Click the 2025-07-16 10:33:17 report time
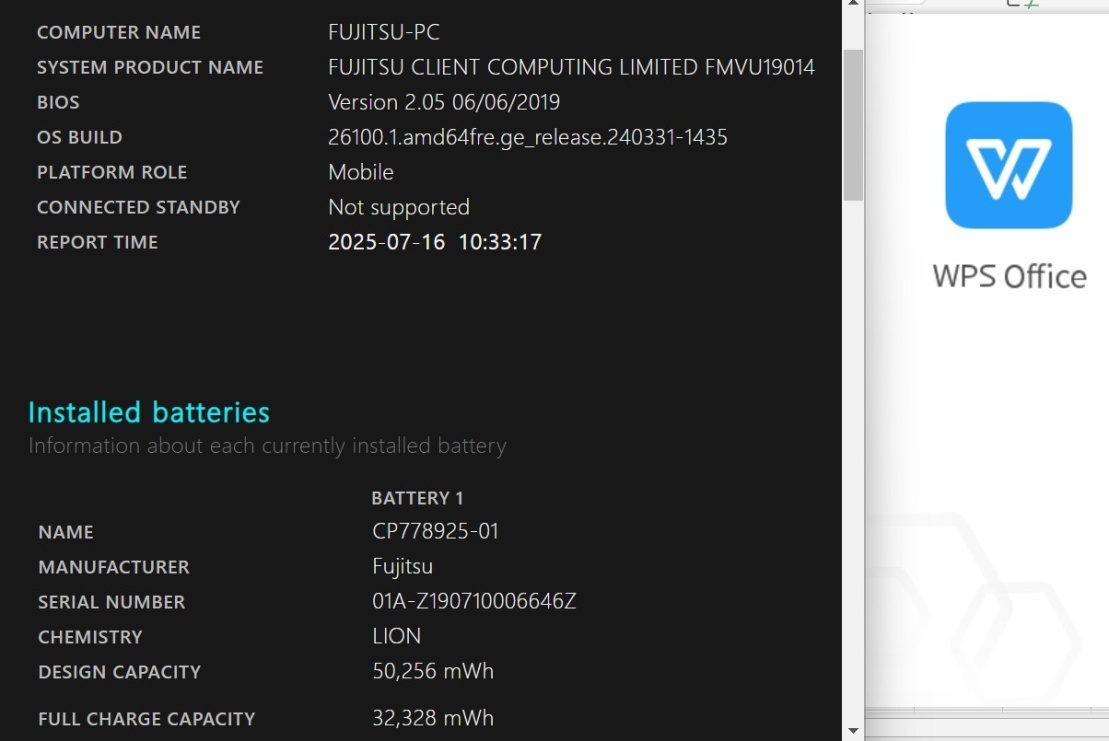The width and height of the screenshot is (1109, 741). click(435, 242)
